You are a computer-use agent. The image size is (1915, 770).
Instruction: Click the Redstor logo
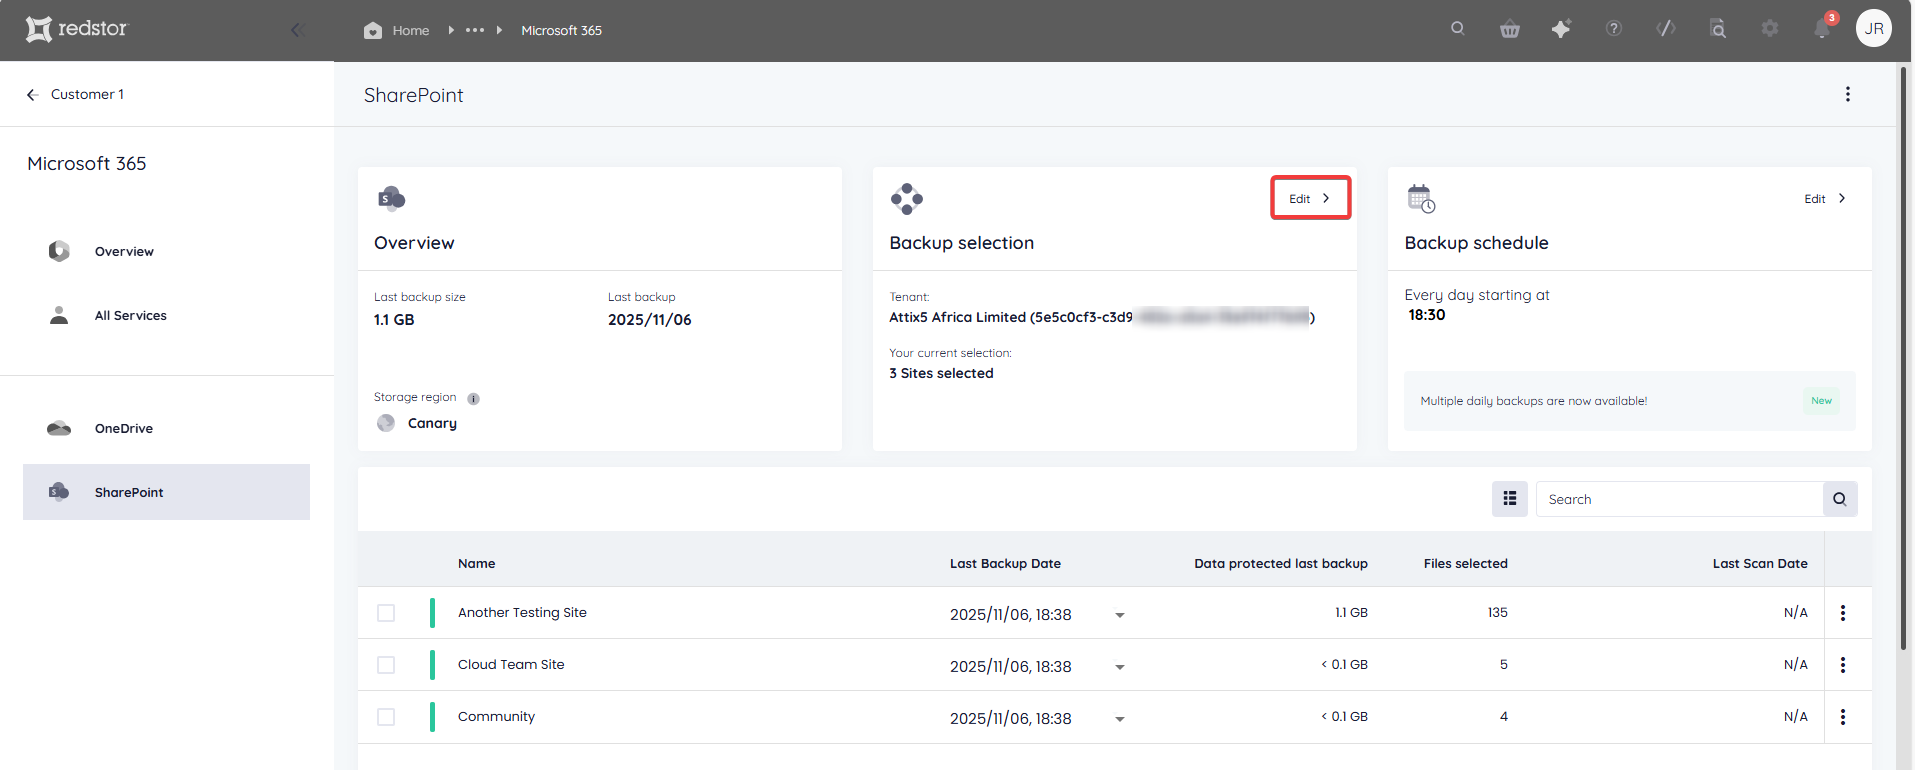[77, 29]
